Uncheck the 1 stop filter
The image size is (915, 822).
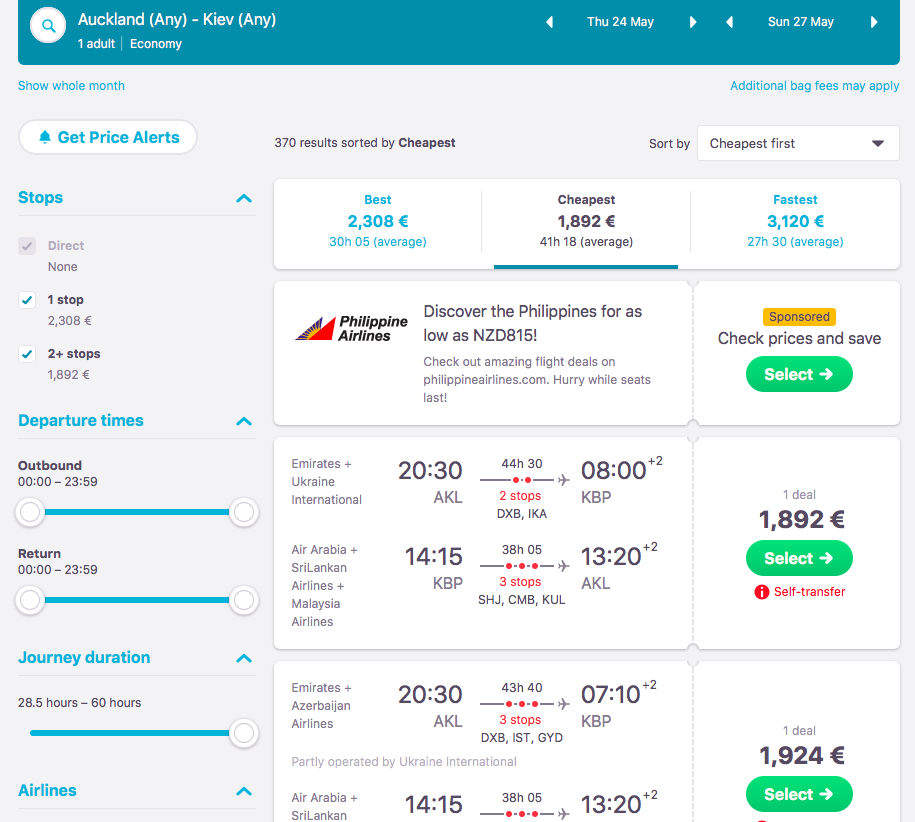pyautogui.click(x=28, y=300)
